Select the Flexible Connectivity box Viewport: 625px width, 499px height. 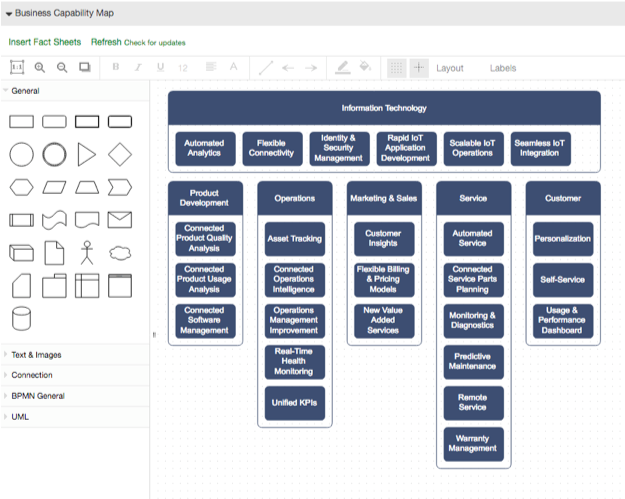coord(272,149)
